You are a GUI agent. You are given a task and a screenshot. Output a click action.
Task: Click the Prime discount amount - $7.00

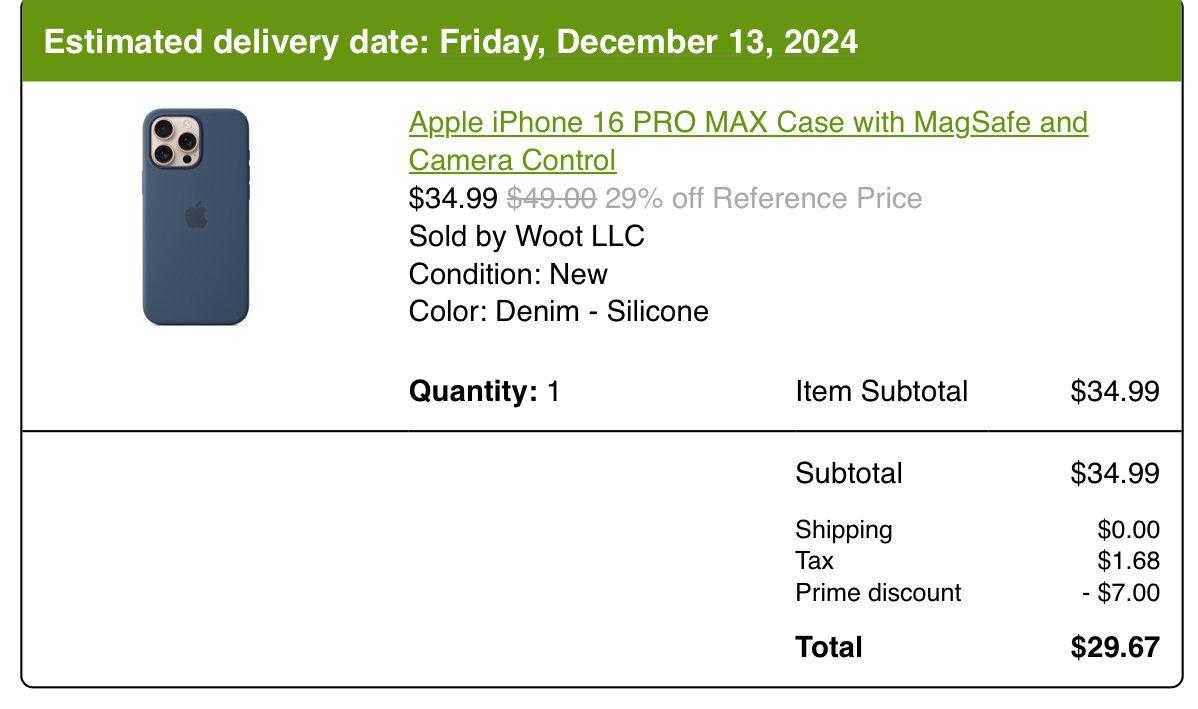pos(1121,593)
